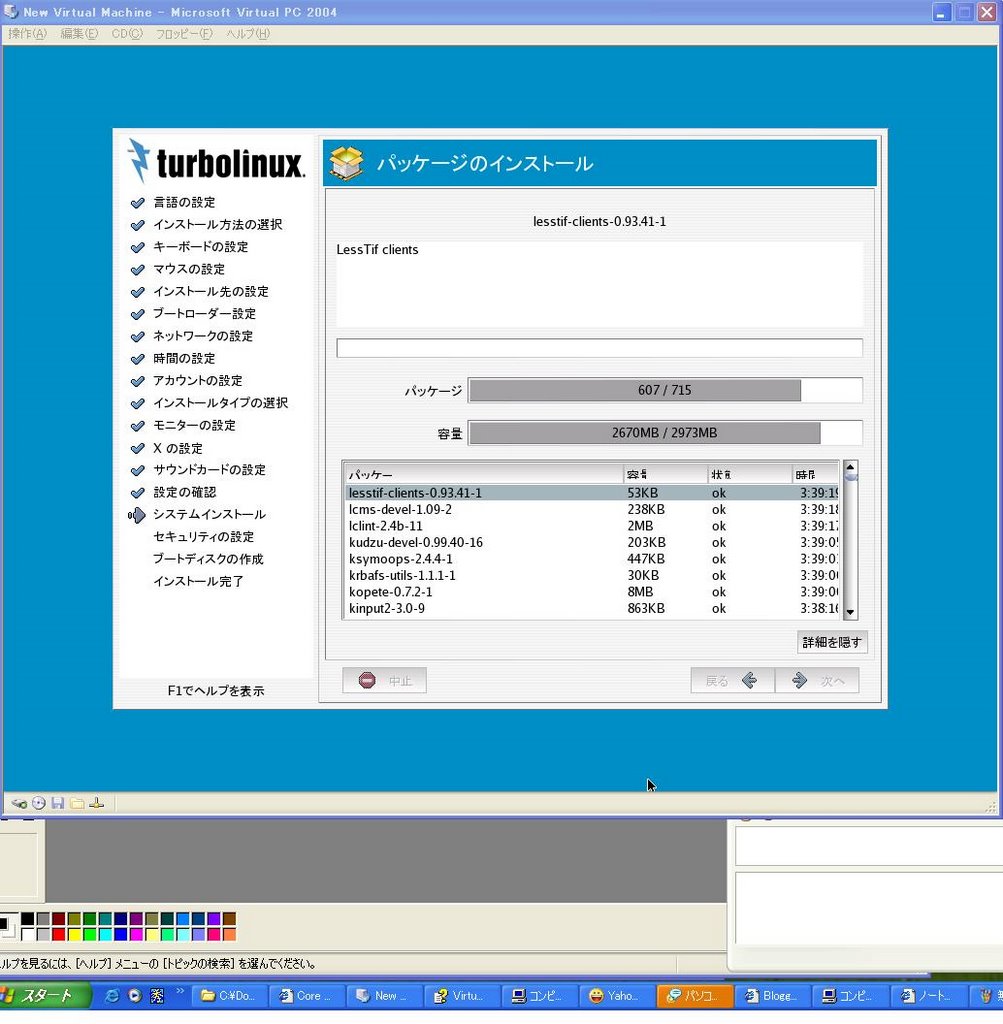This screenshot has height=1024, width=1003.
Task: Click the システムインストール step in the sidebar
Action: point(209,515)
